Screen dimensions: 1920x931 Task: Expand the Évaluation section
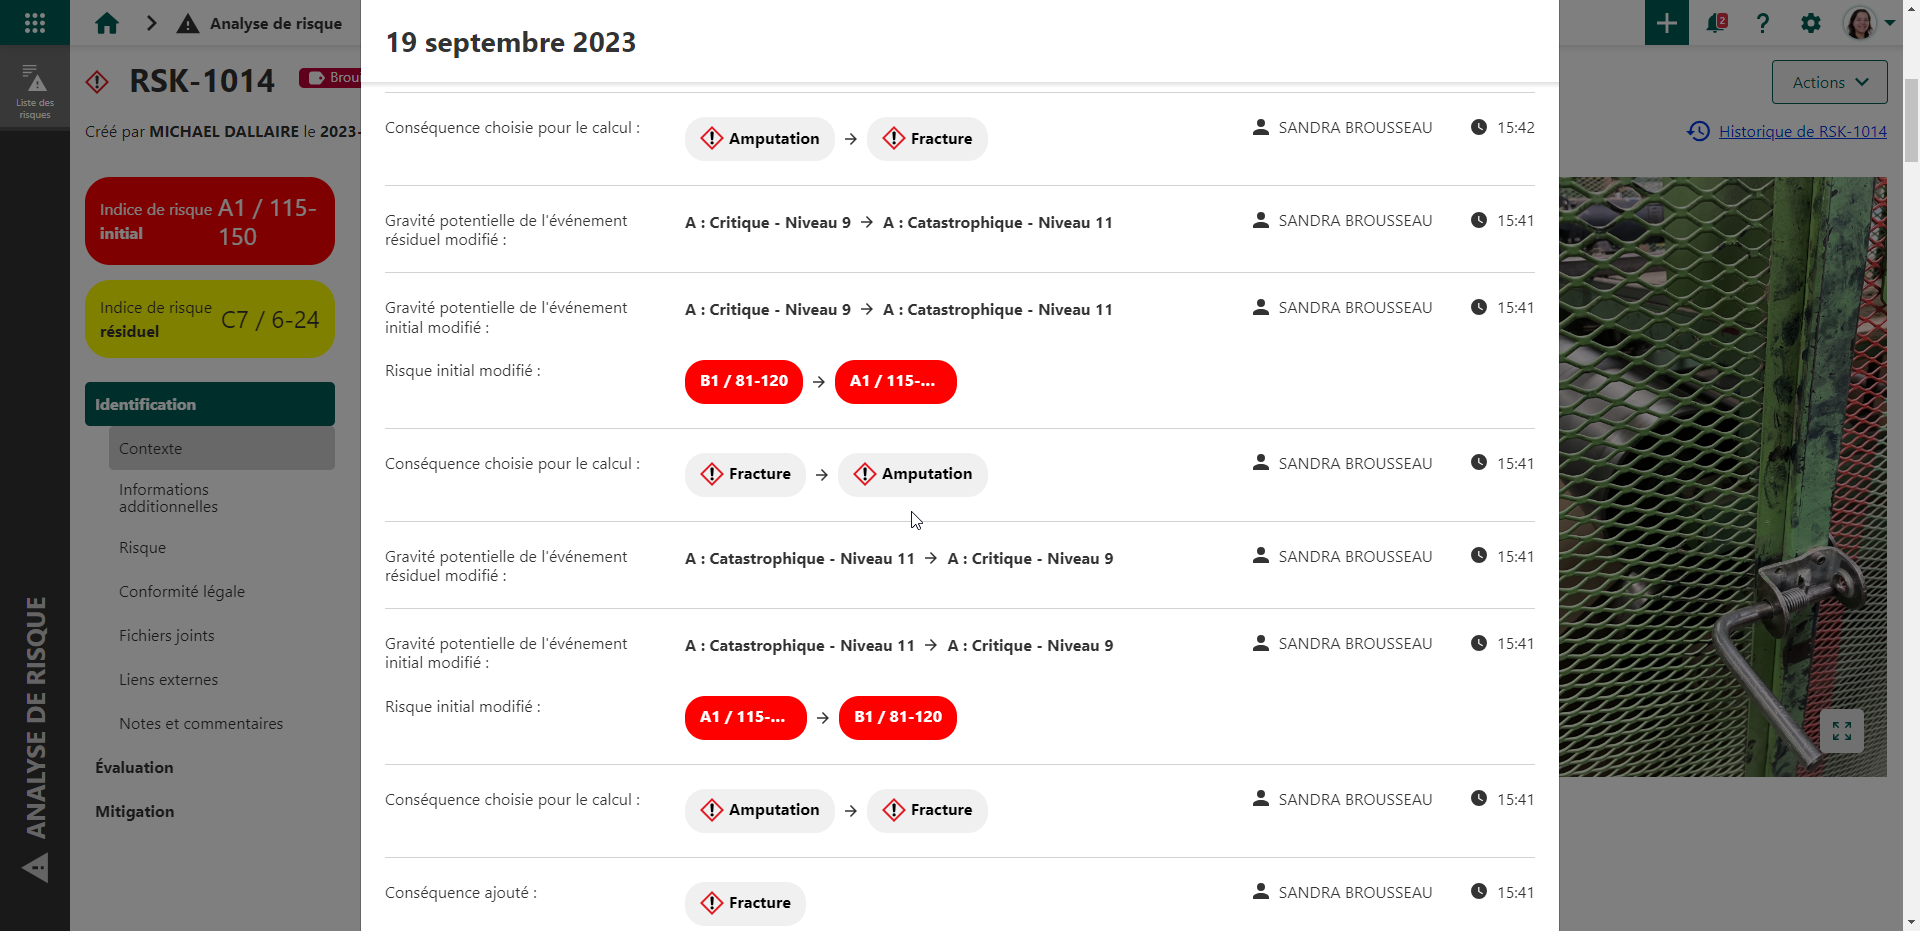point(210,768)
